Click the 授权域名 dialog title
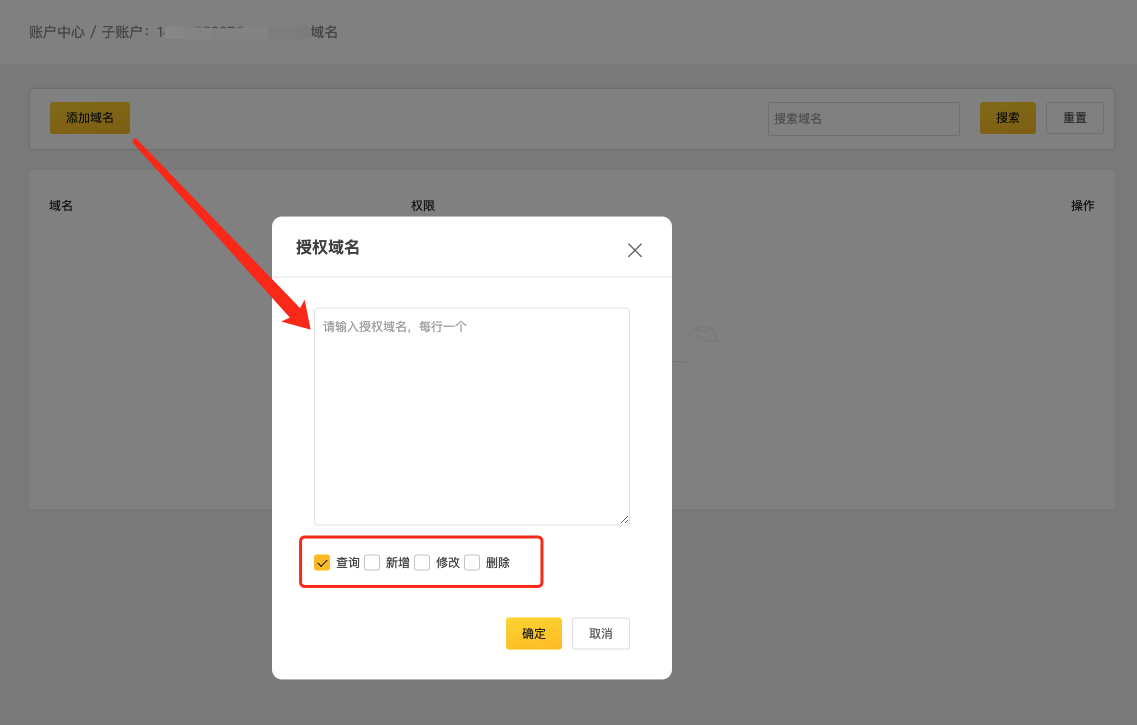This screenshot has width=1137, height=725. pyautogui.click(x=328, y=248)
